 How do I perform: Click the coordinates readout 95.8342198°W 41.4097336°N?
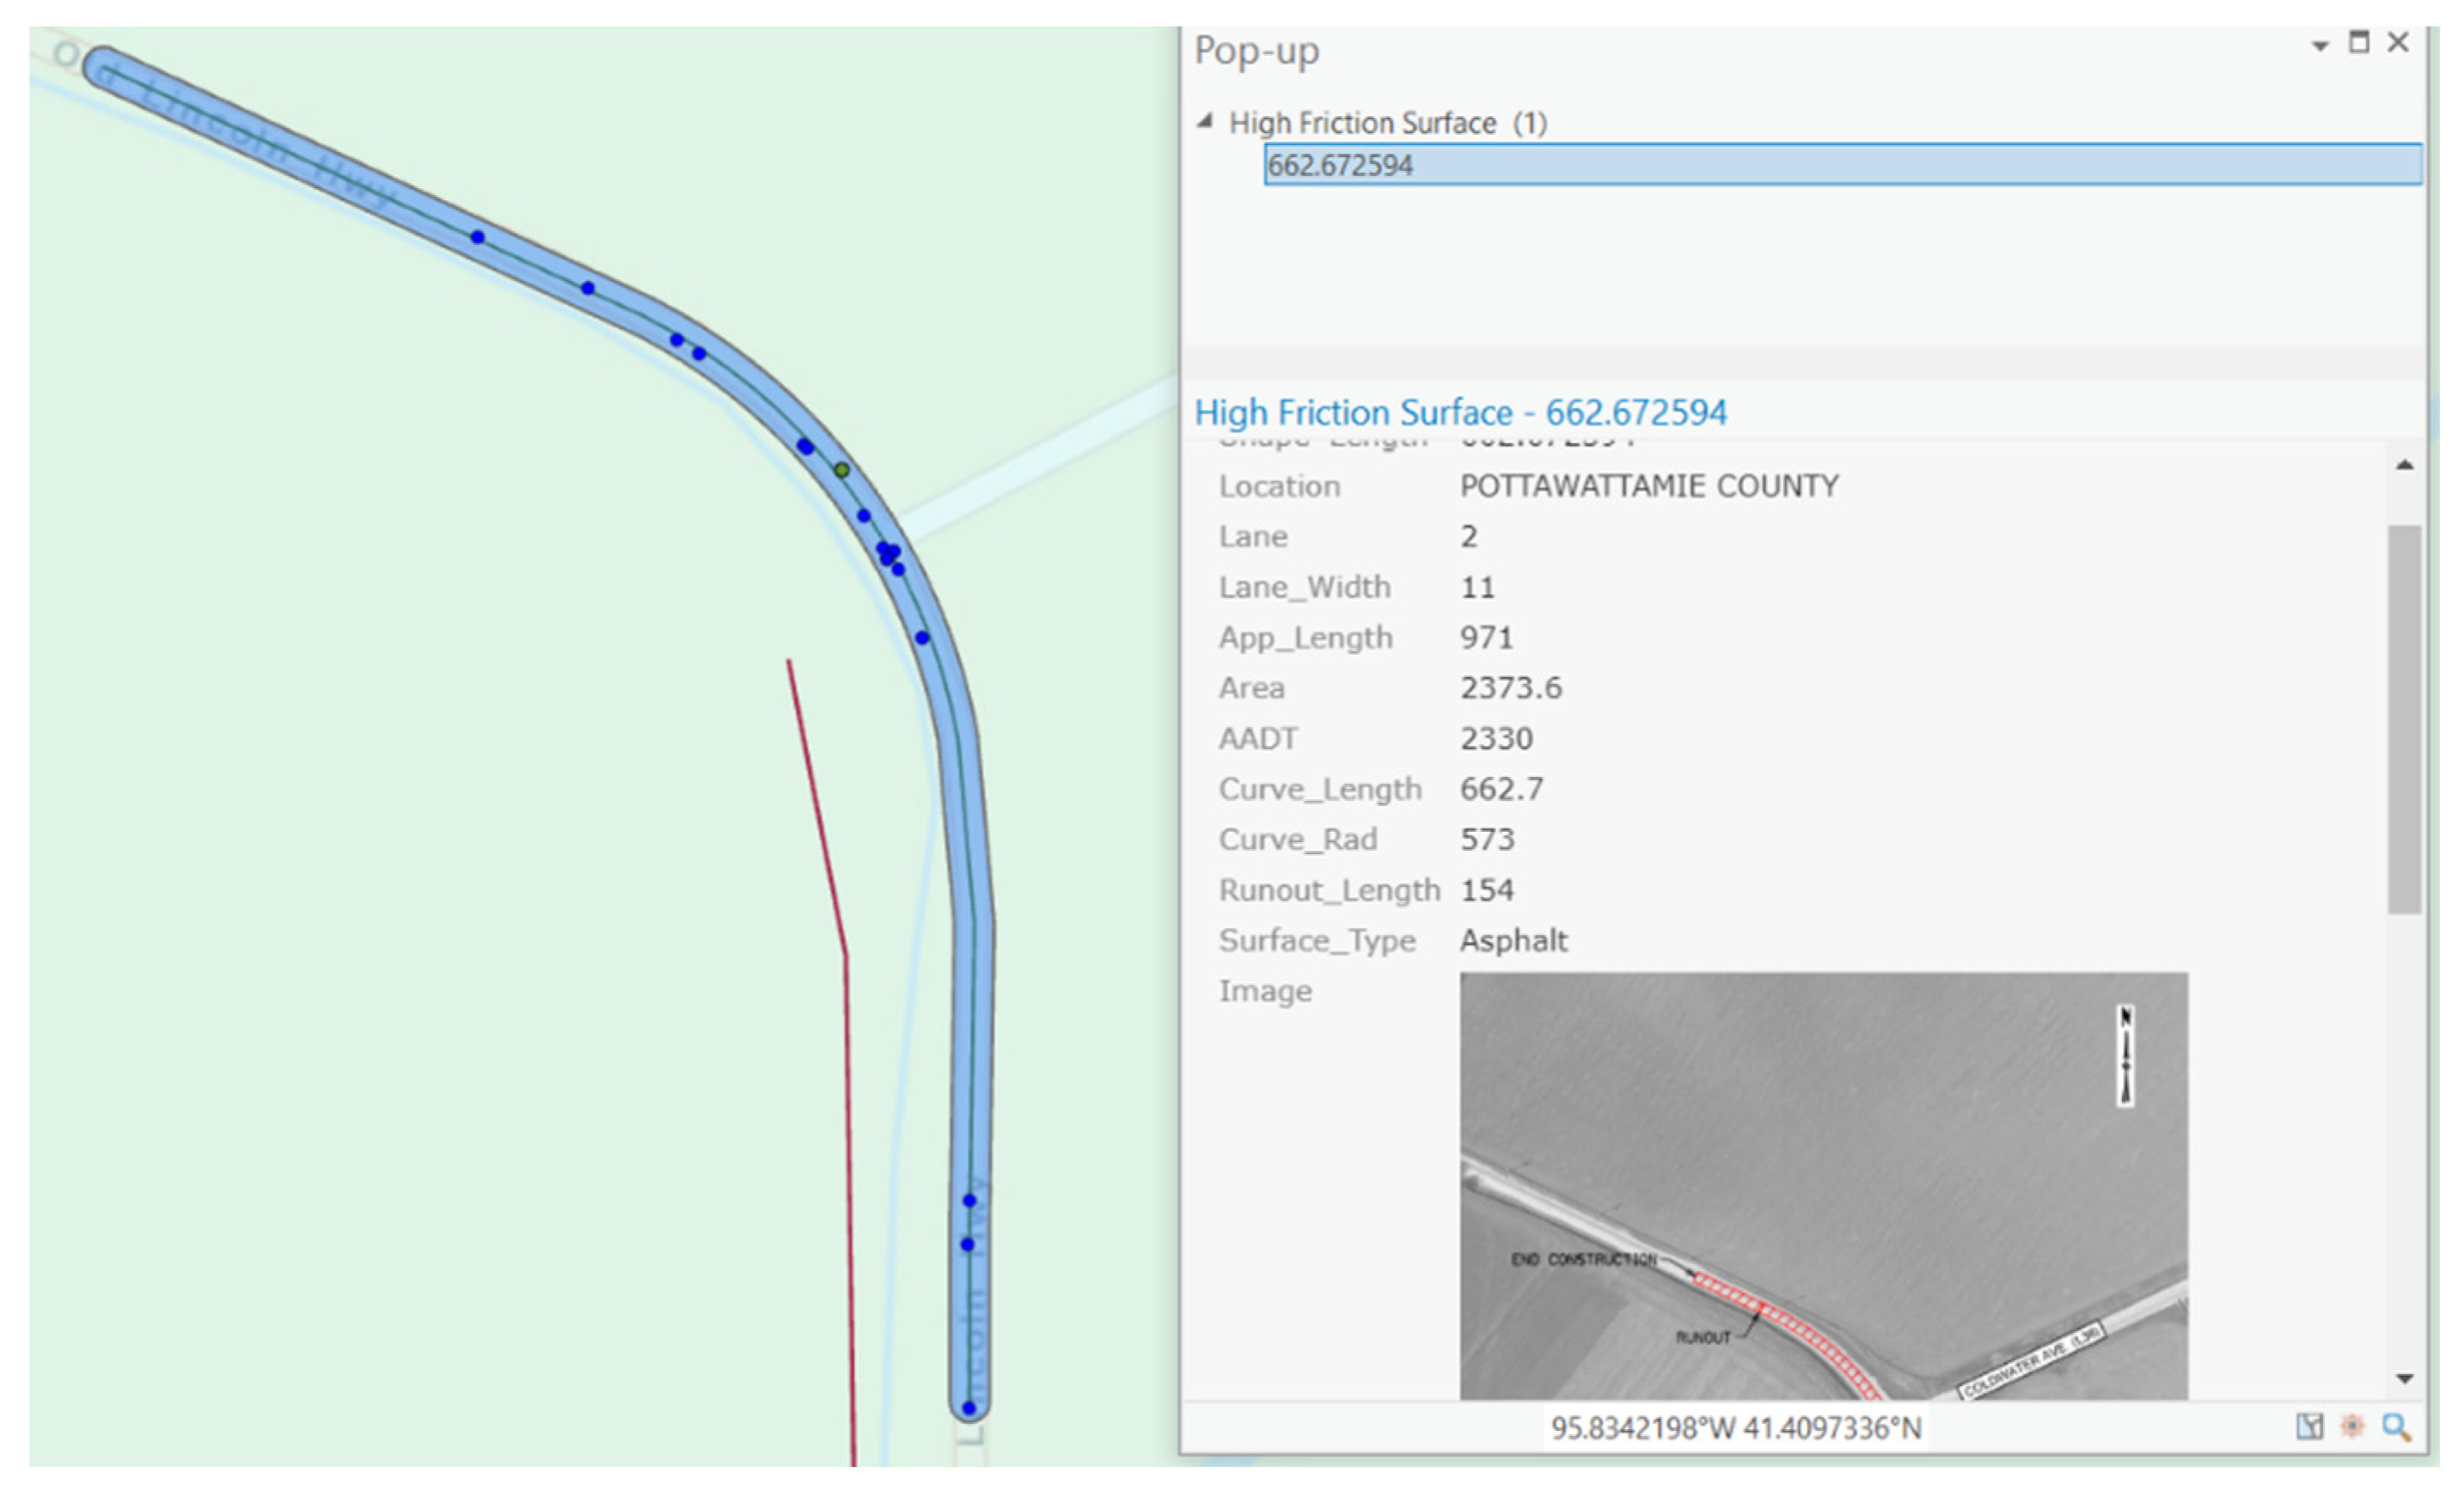(x=1735, y=1428)
